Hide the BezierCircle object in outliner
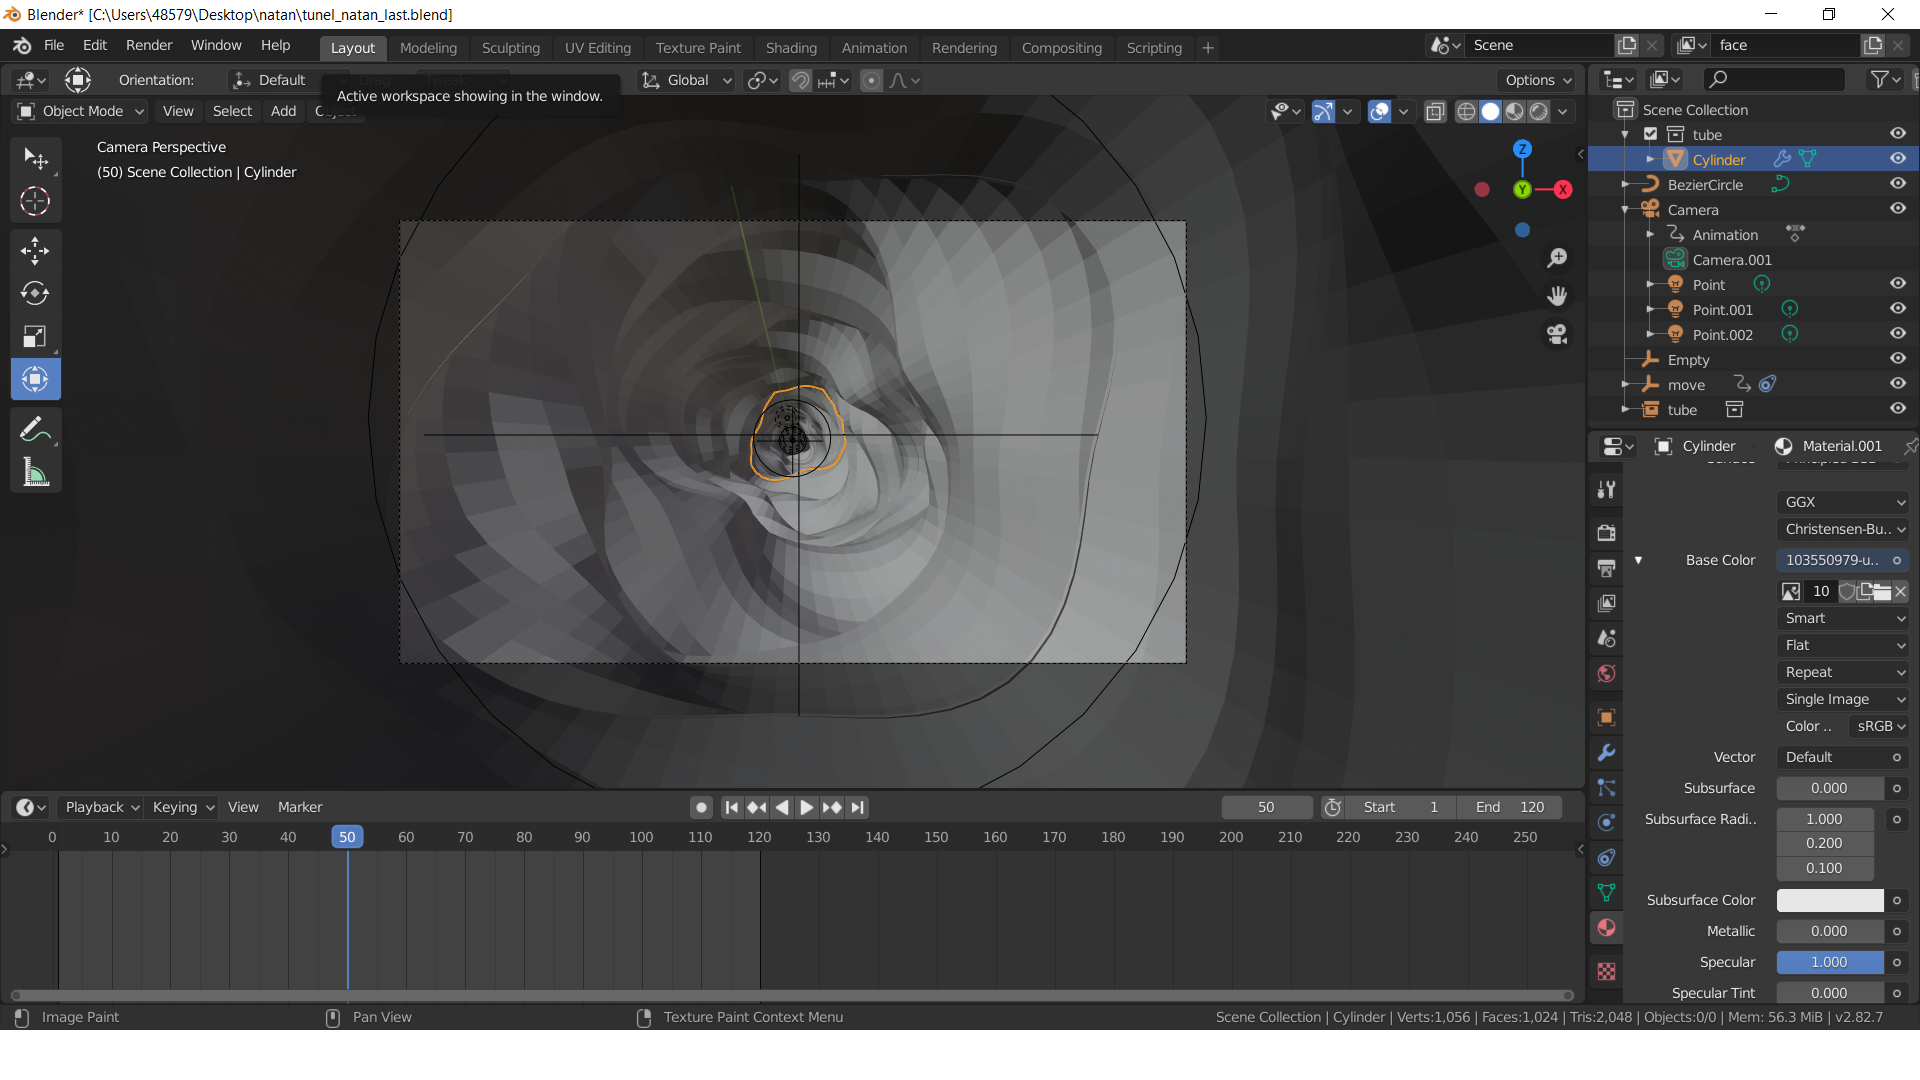This screenshot has width=1920, height=1080. [x=1897, y=184]
